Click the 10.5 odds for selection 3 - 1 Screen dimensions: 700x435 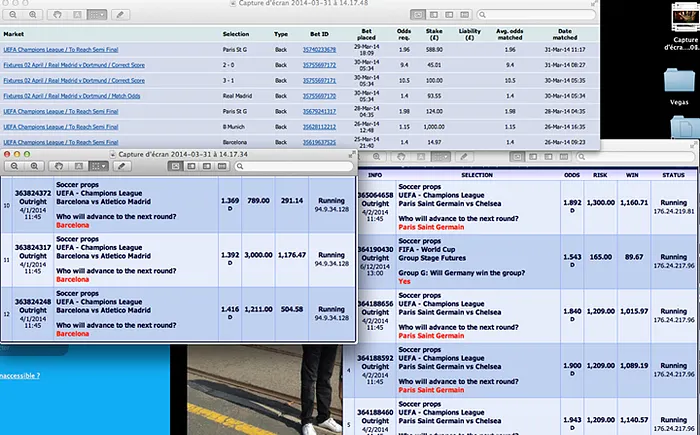point(404,80)
